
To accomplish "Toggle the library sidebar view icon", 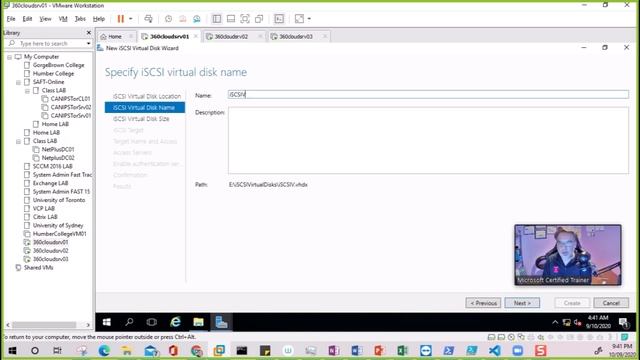I will (217, 19).
